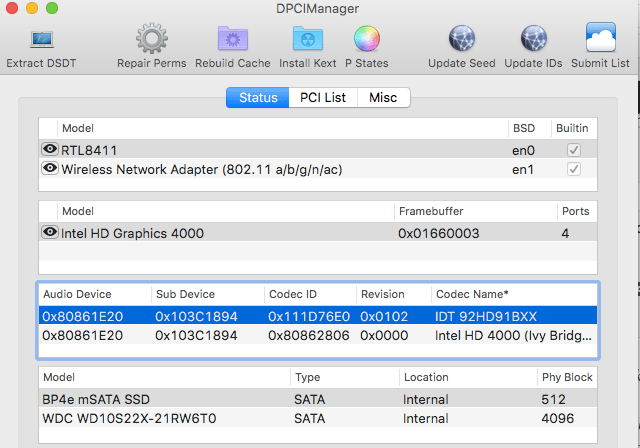This screenshot has width=640, height=448.
Task: Select the Status tab
Action: [x=258, y=97]
